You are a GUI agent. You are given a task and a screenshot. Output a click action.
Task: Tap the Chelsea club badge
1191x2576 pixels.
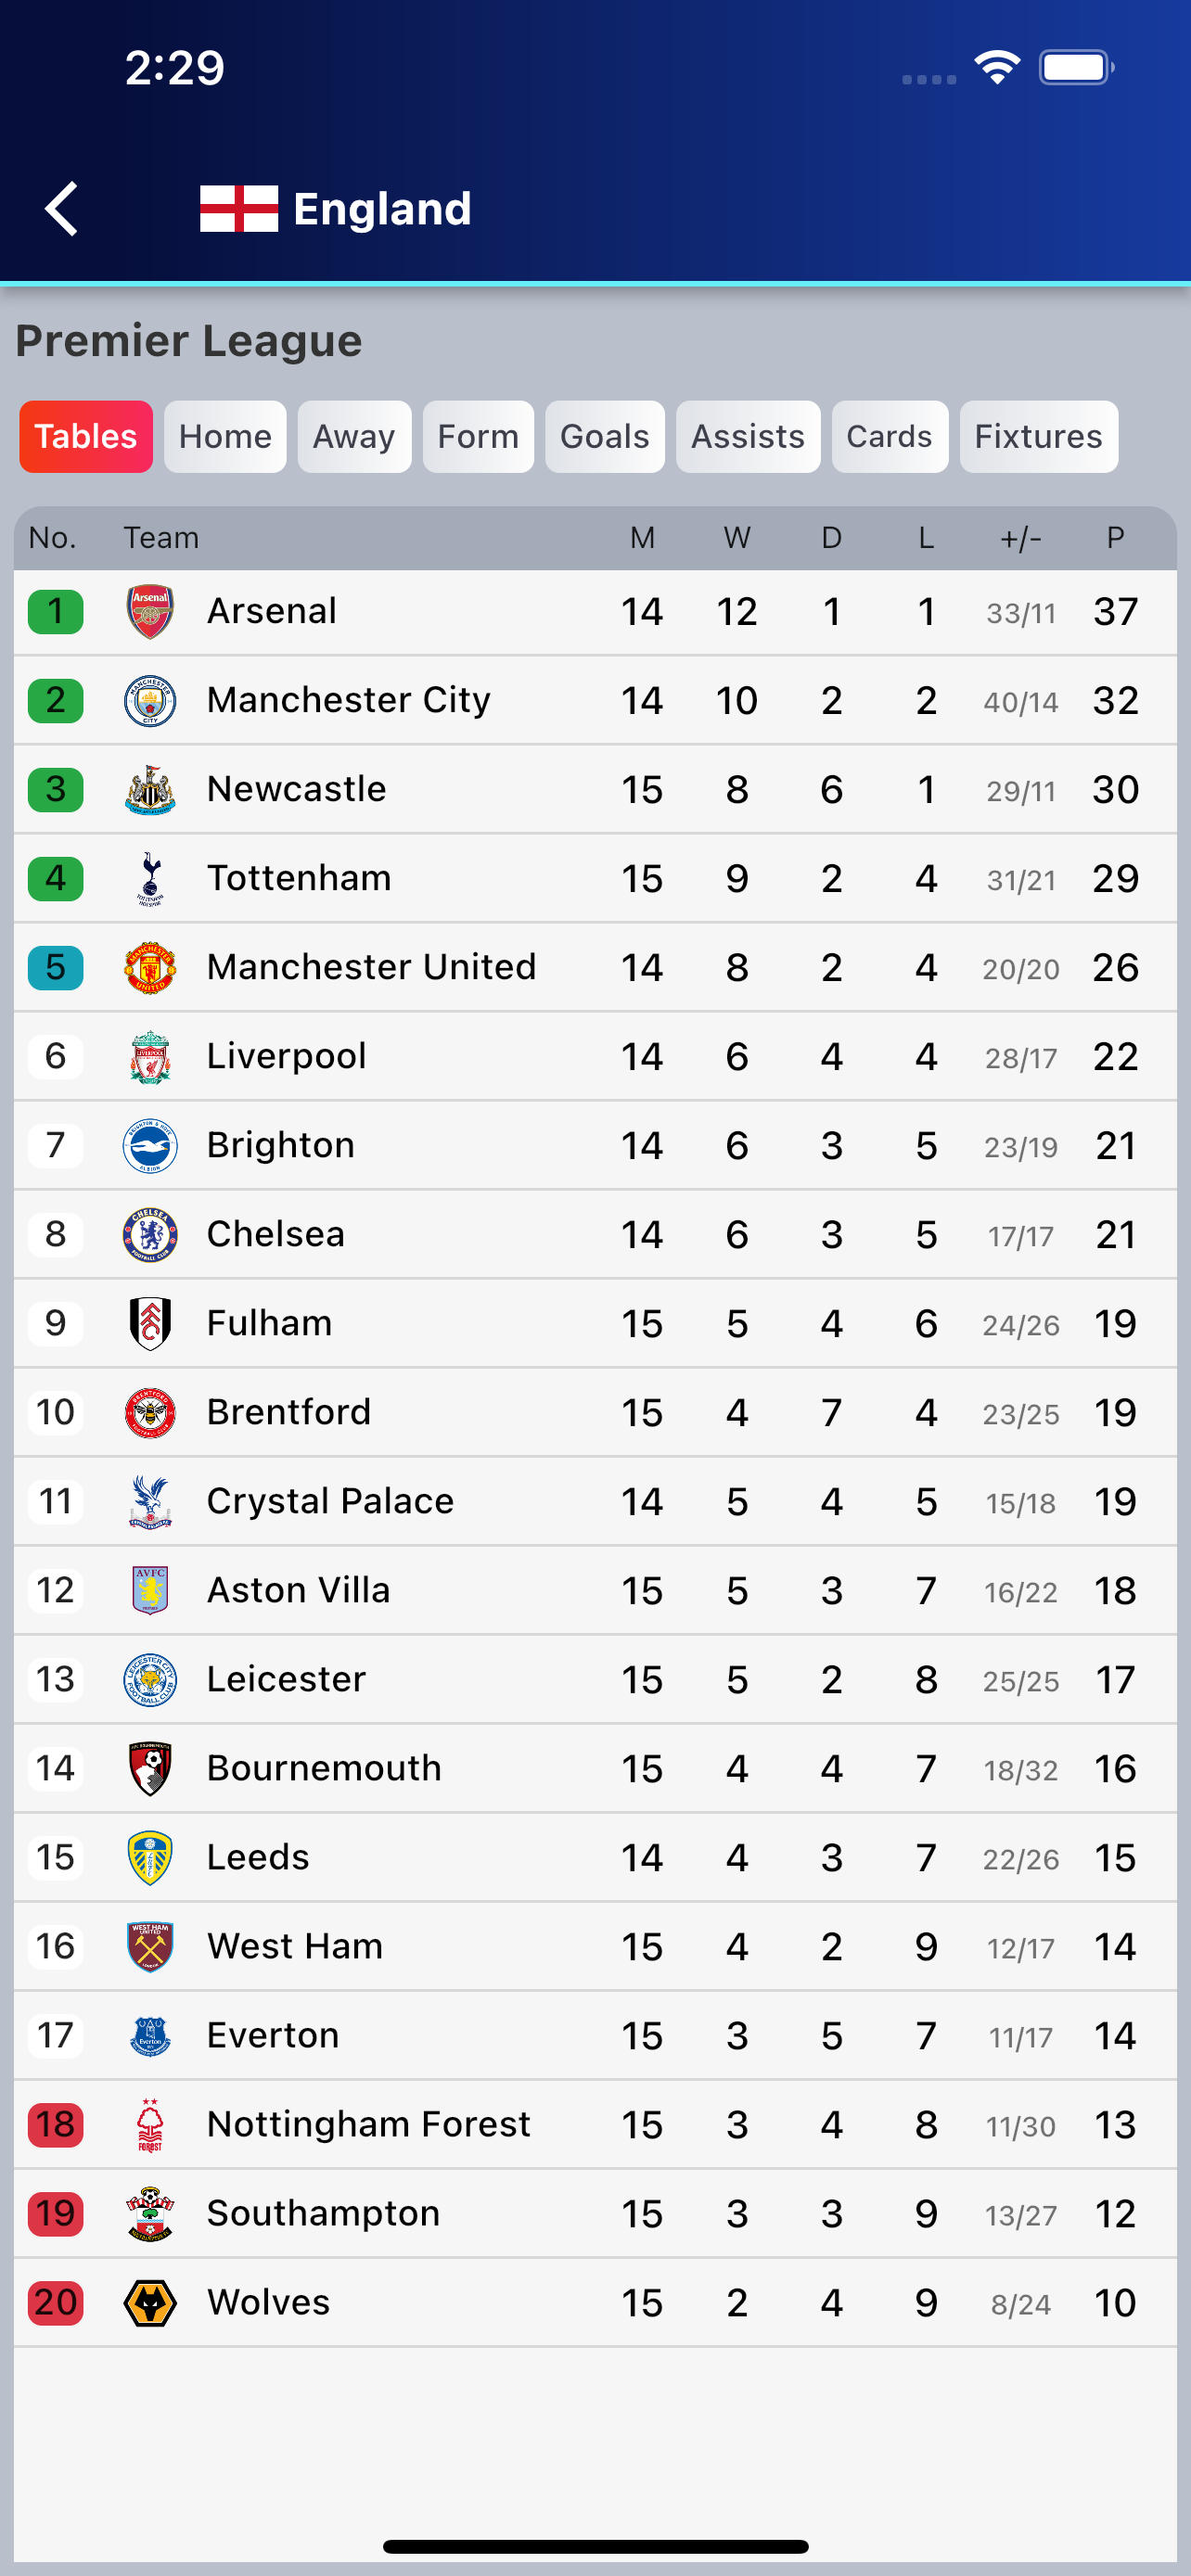[150, 1235]
